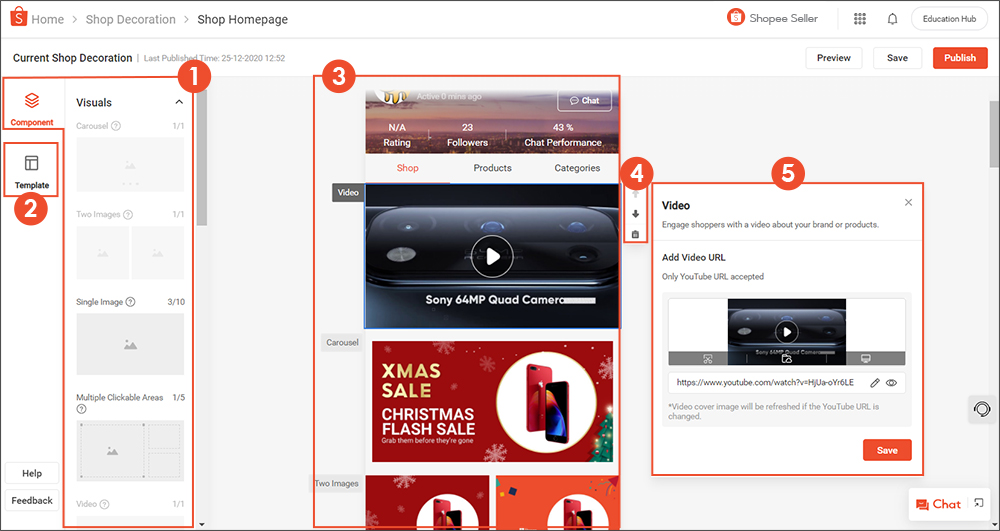Select the Categories tab in preview
Viewport: 1000px width, 531px height.
tap(577, 168)
